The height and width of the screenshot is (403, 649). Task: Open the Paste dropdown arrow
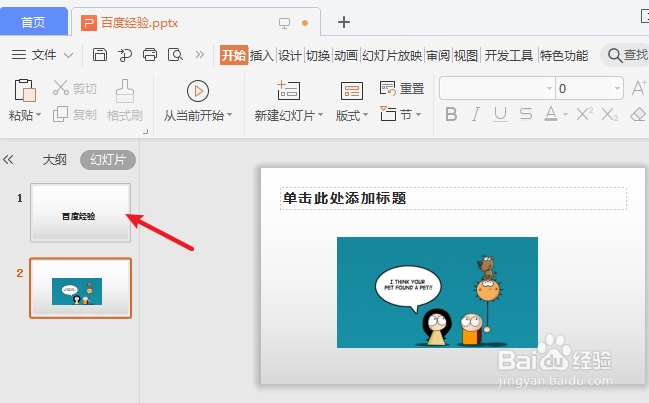[x=39, y=115]
